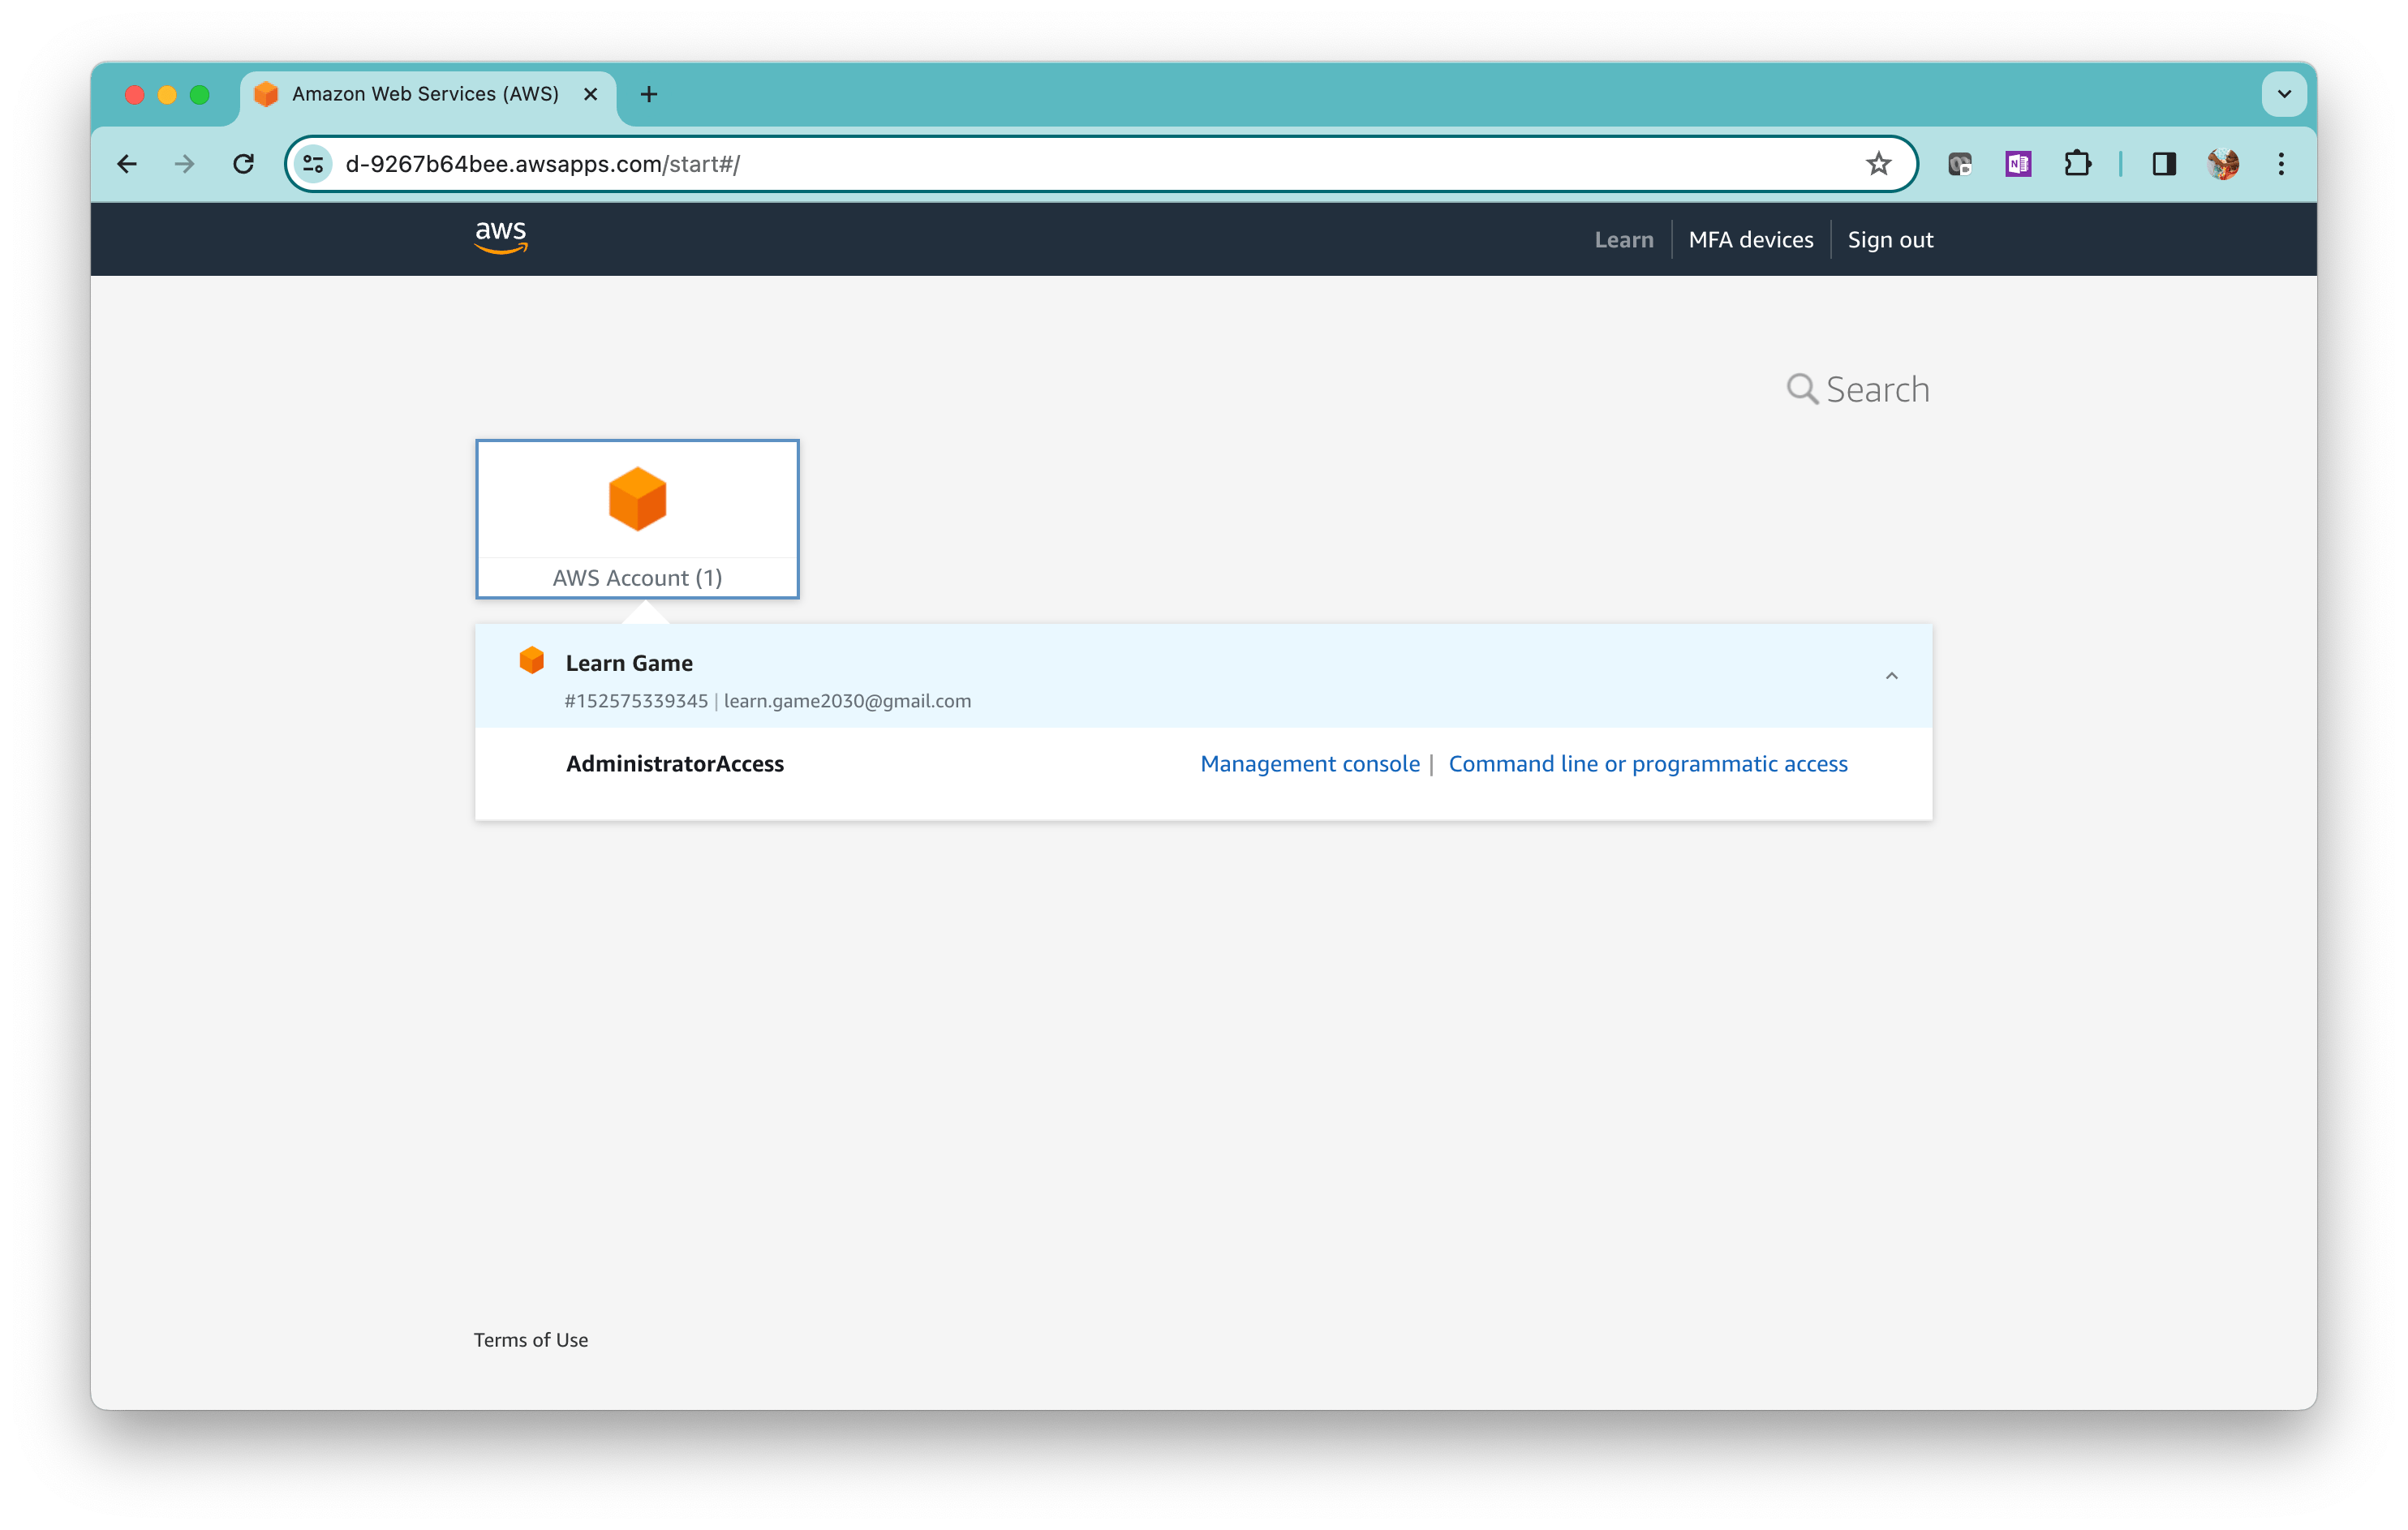Click the AWS logo in the header
The width and height of the screenshot is (2408, 1530).
click(500, 238)
